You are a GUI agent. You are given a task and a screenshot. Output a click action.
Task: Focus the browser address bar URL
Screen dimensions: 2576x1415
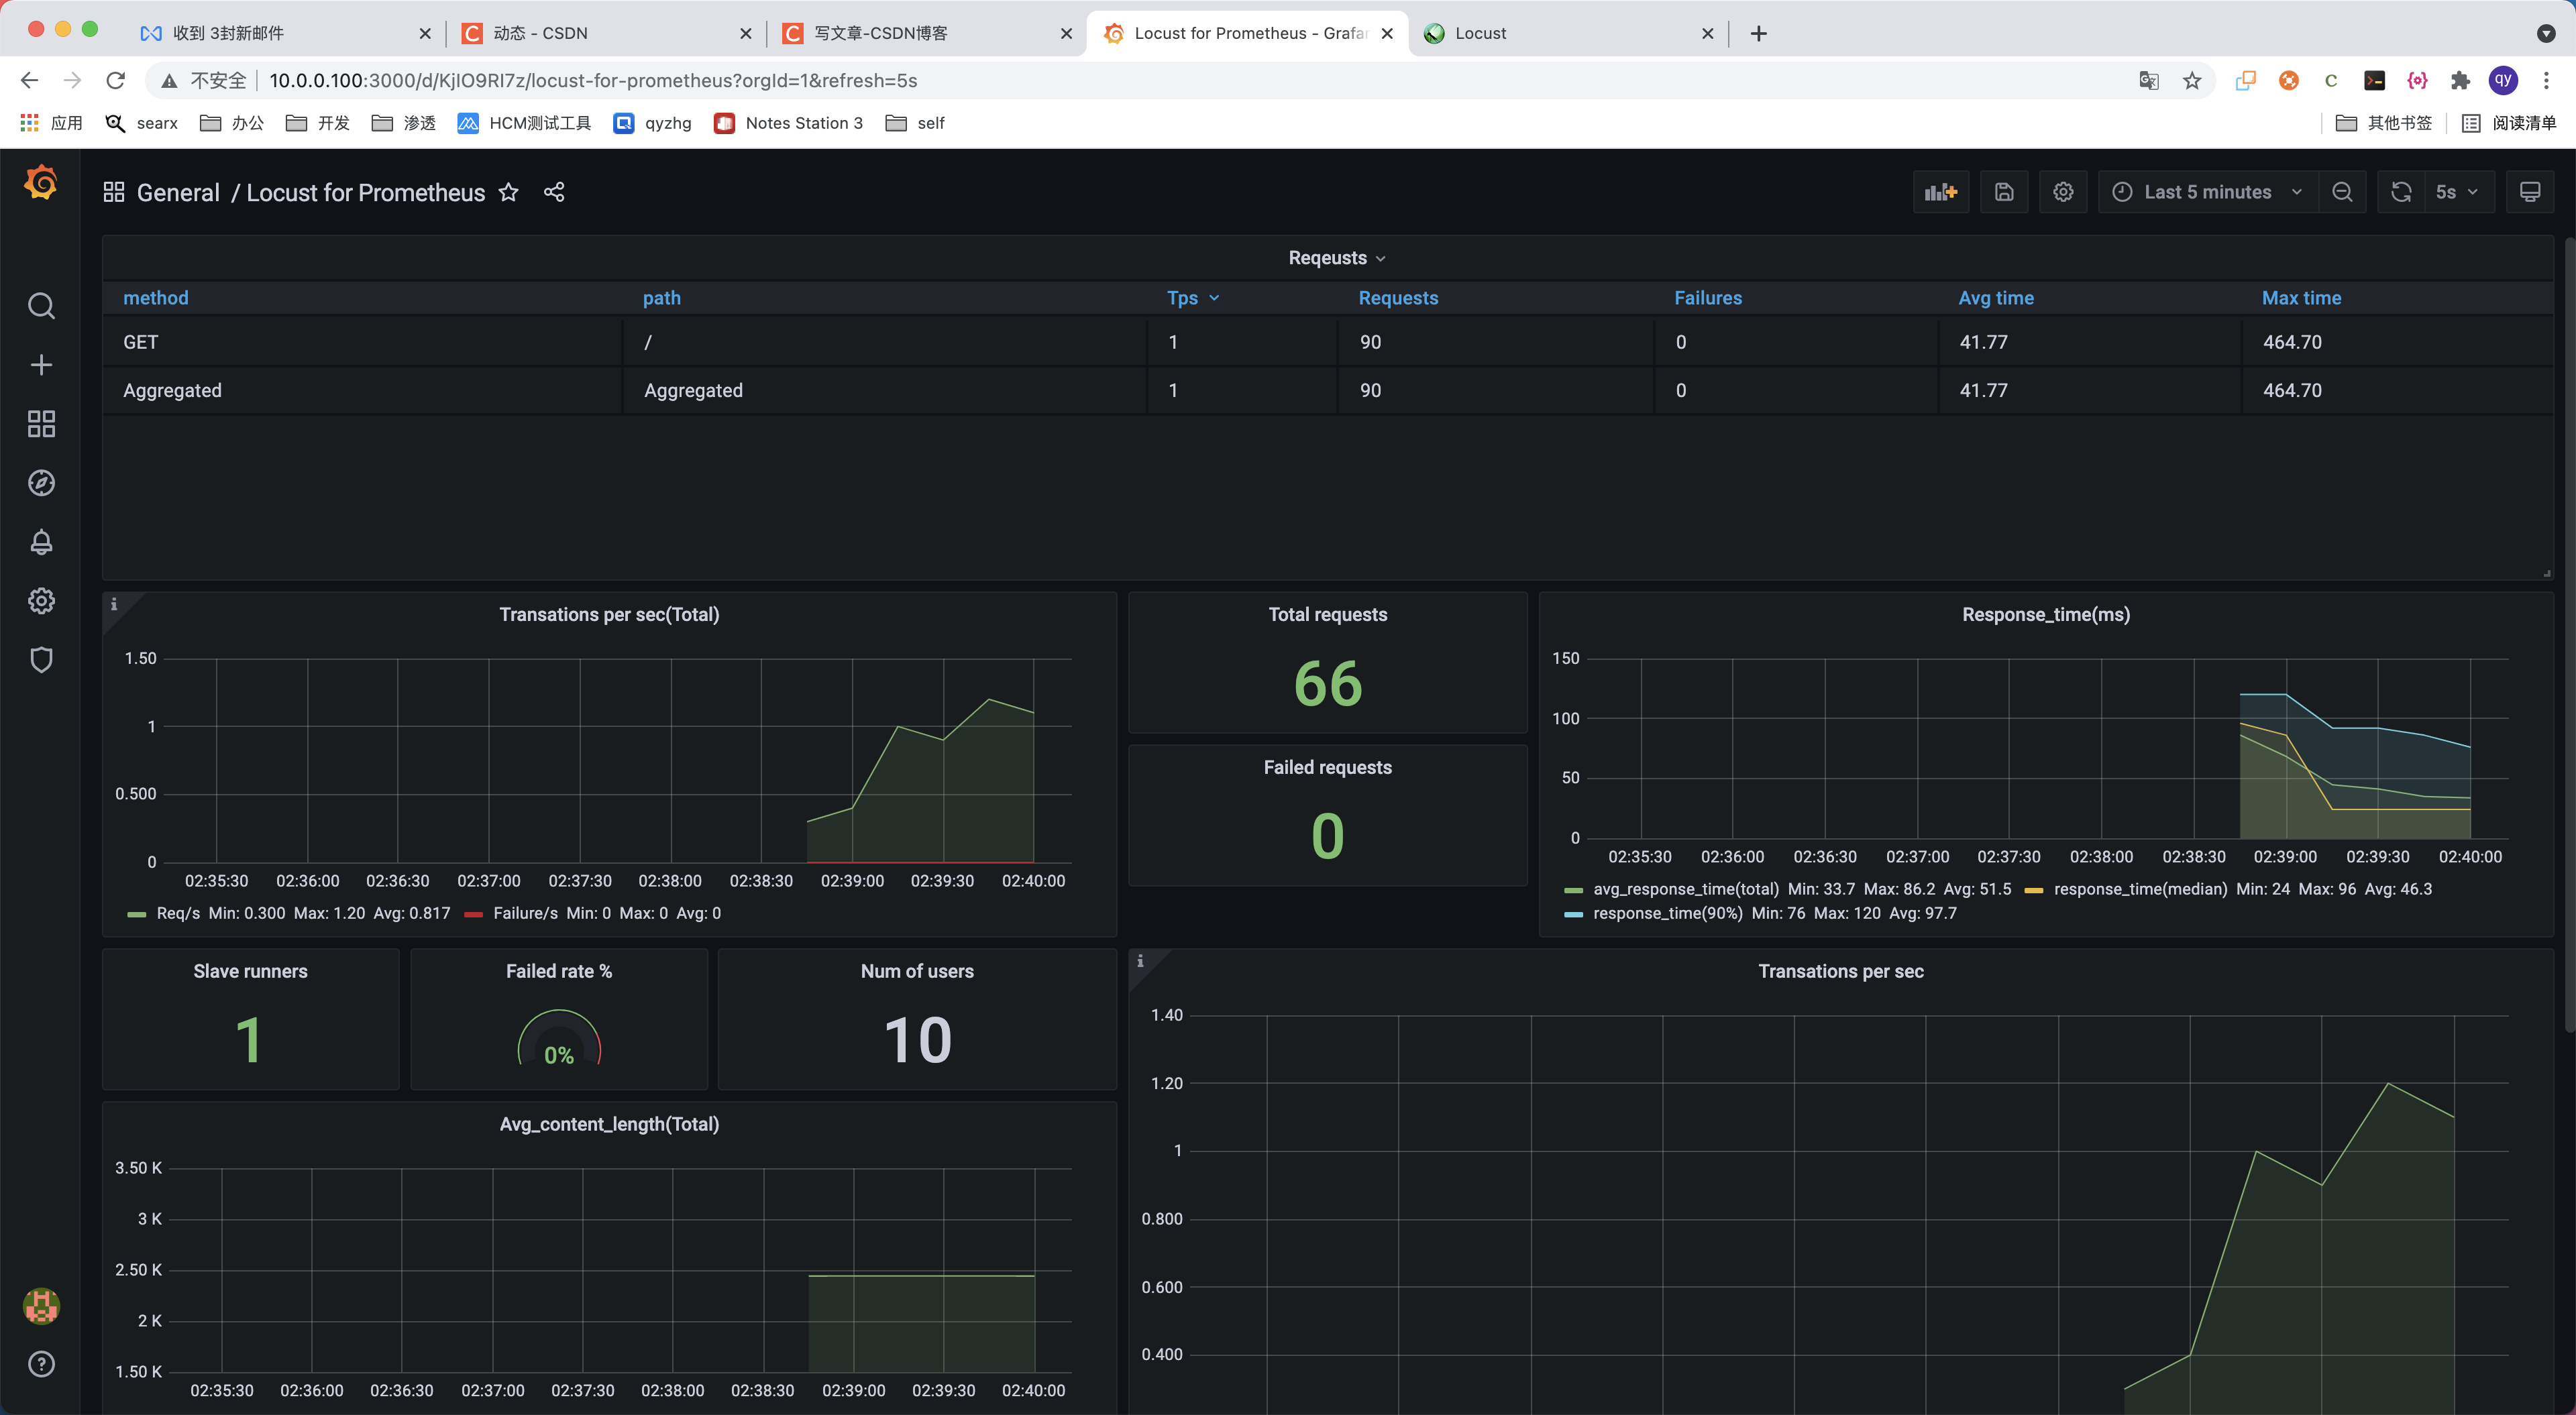593,80
